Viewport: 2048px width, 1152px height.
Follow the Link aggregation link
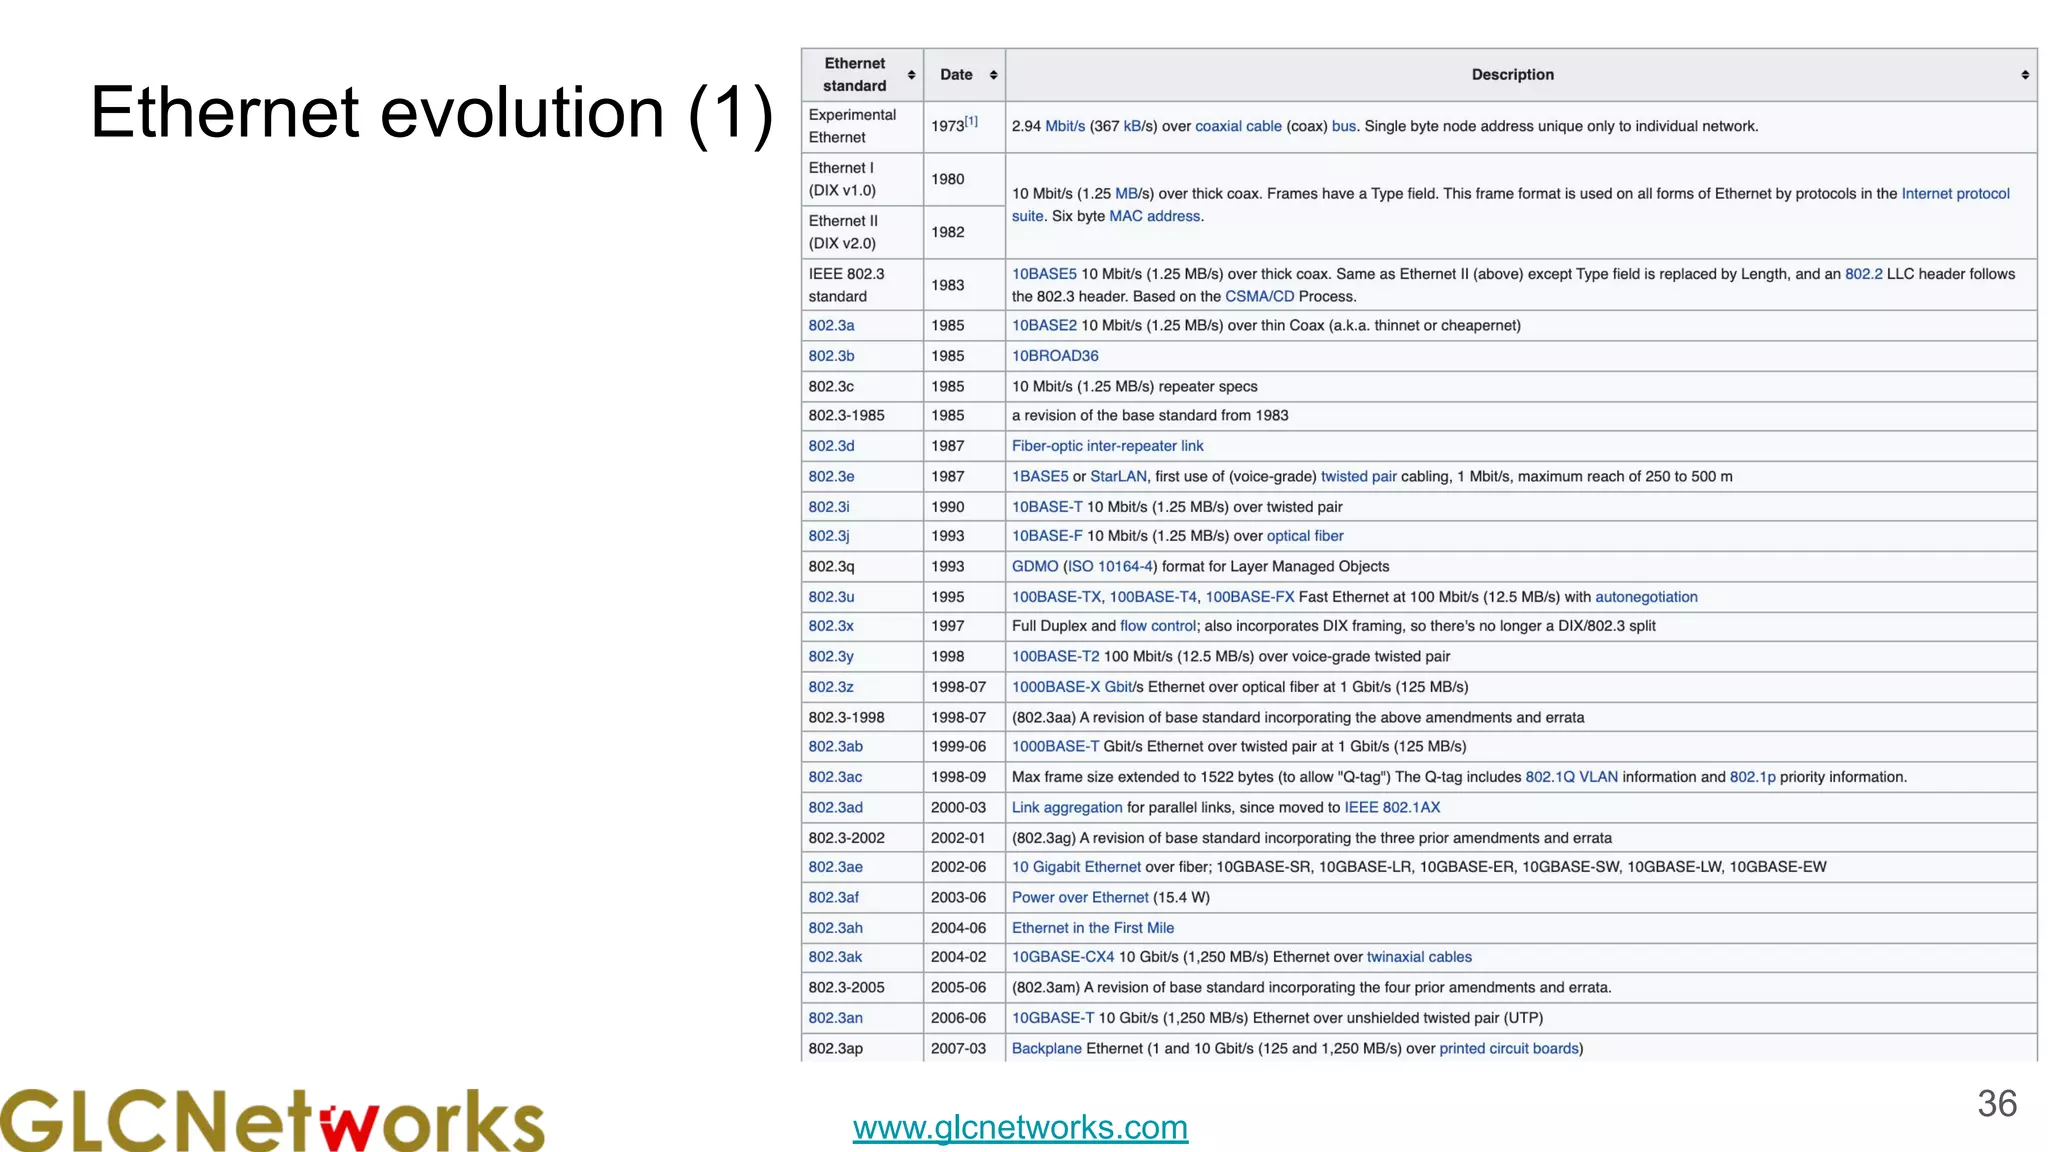coord(1067,808)
